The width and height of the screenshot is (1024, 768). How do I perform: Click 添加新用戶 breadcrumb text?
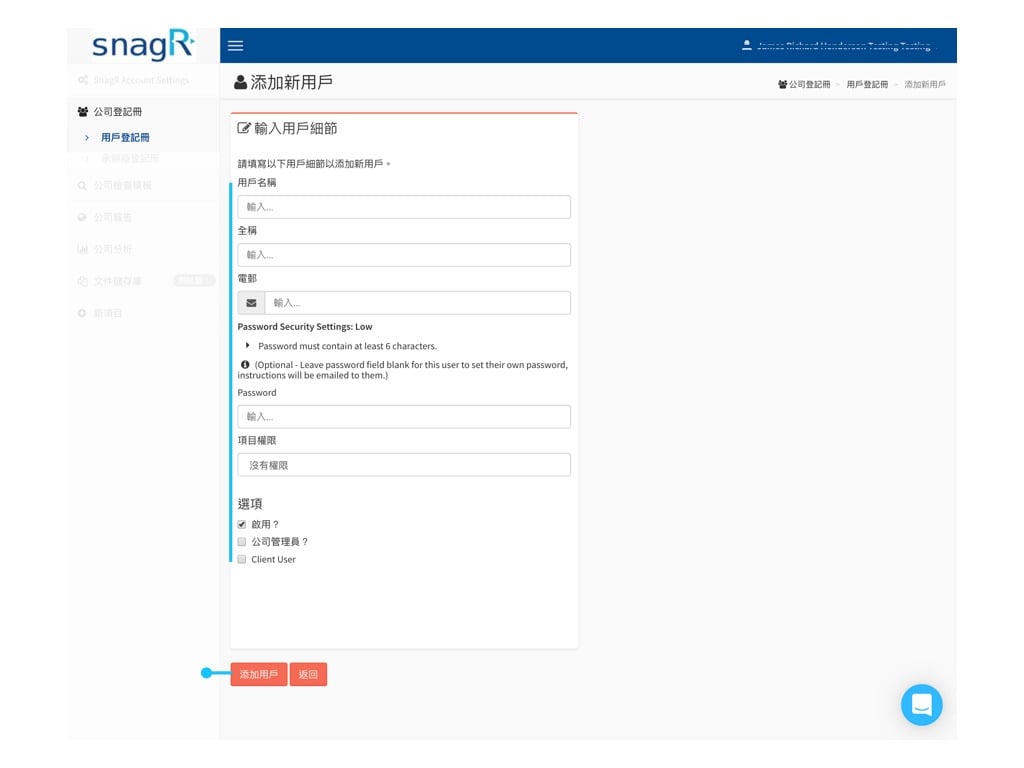click(x=925, y=84)
